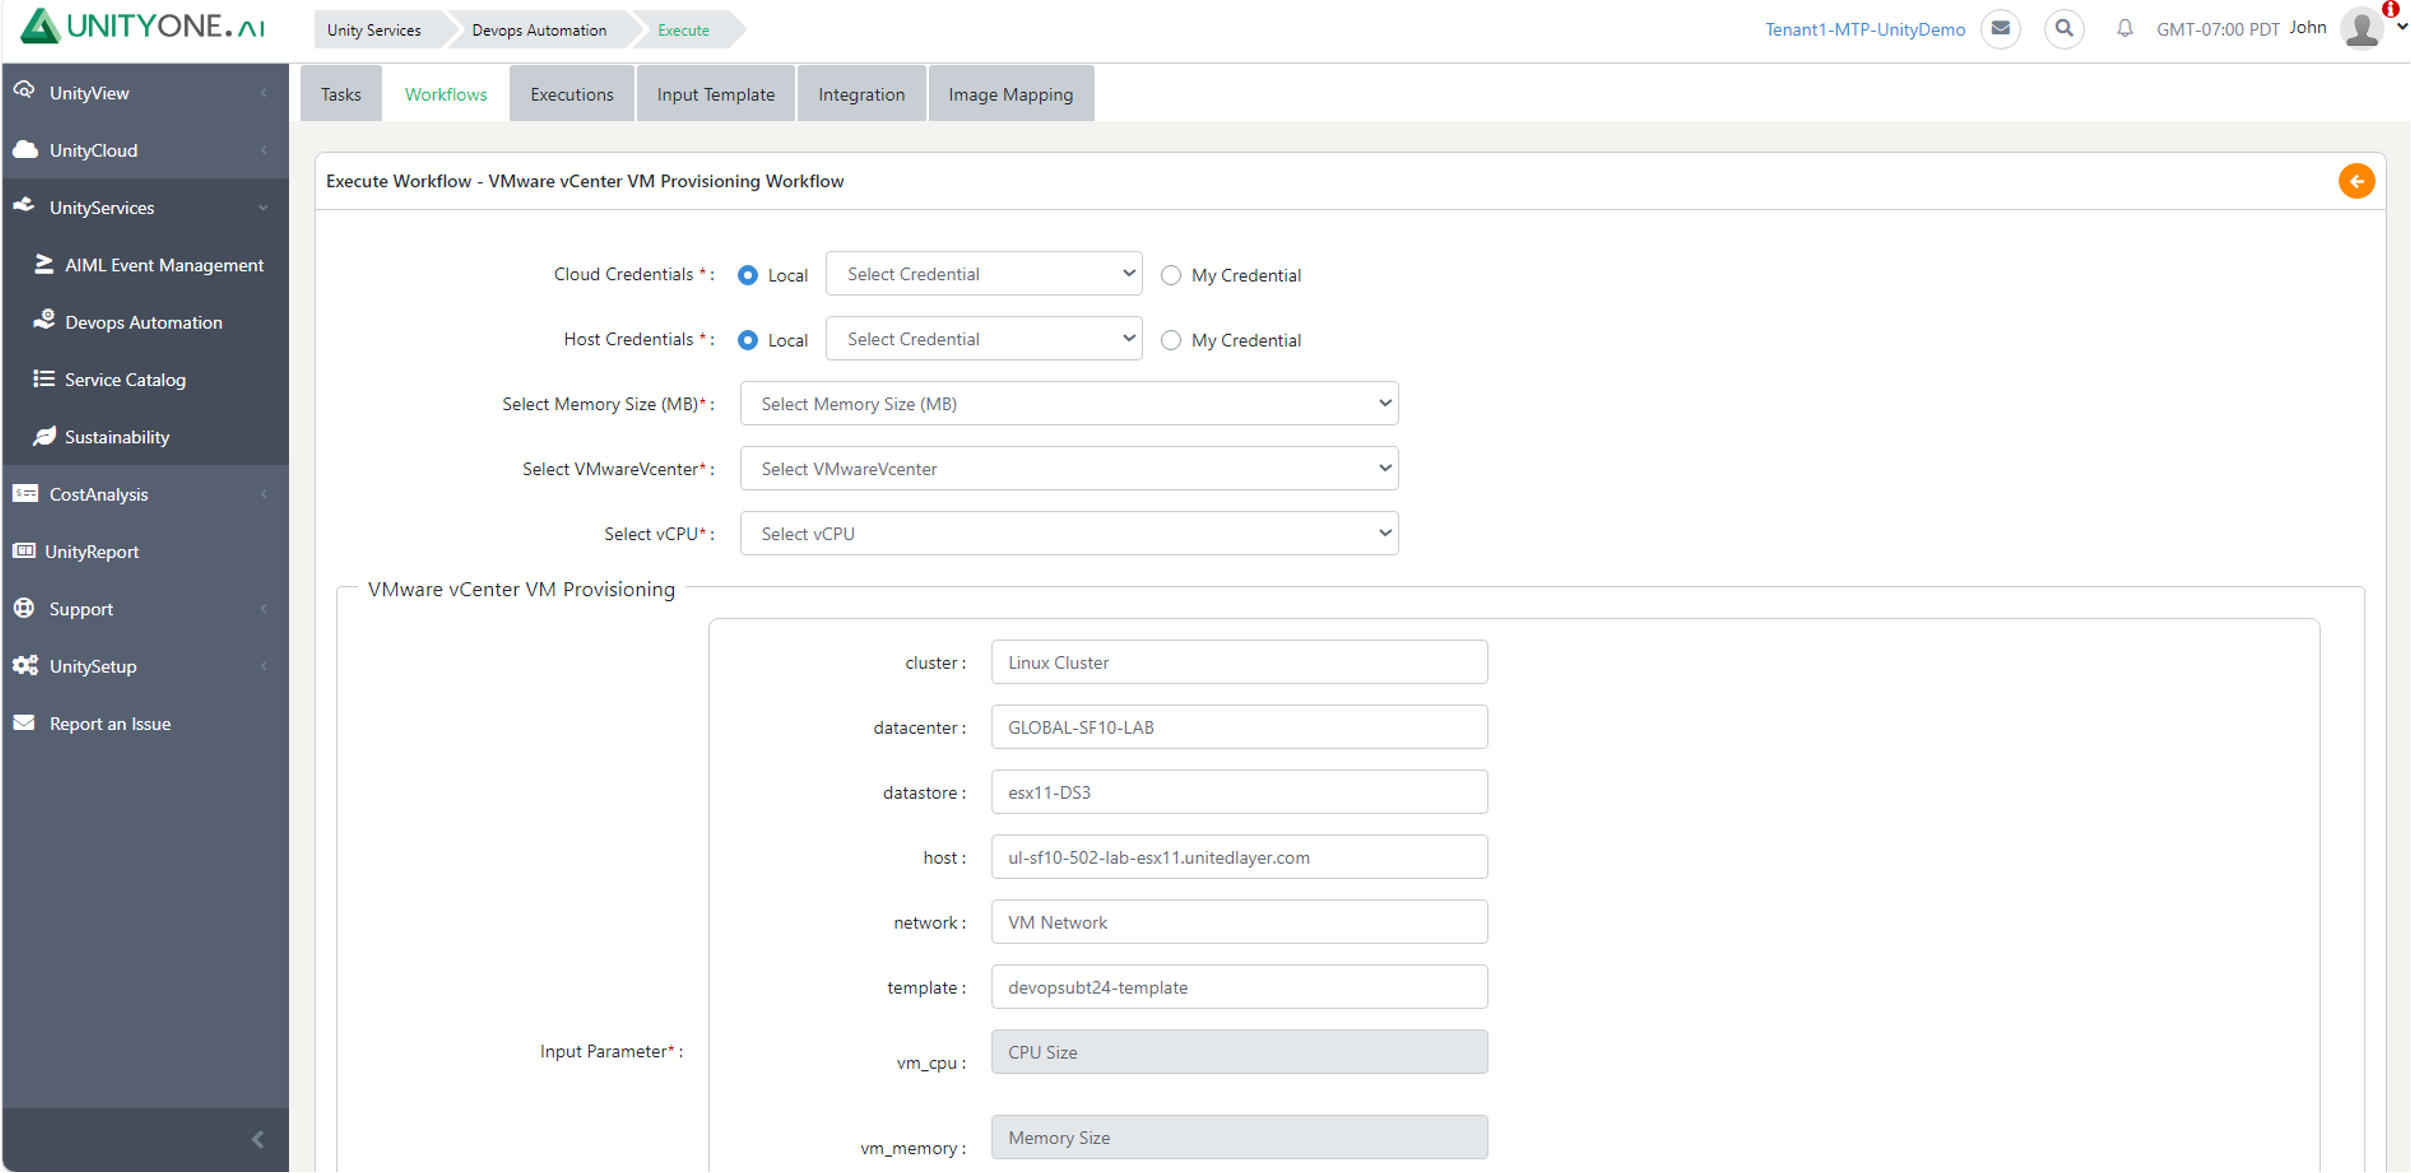Collapse sidebar with bottom chevron
Screen dimensions: 2411x1173
[x=257, y=1139]
